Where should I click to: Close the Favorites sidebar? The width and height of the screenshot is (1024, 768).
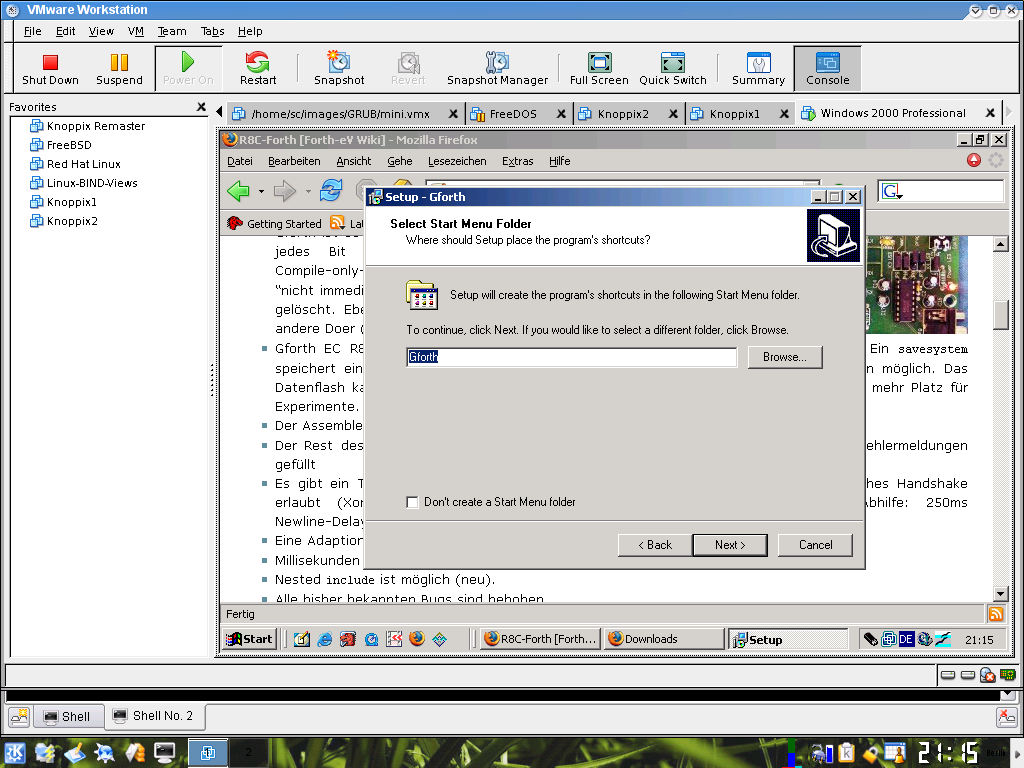[201, 106]
